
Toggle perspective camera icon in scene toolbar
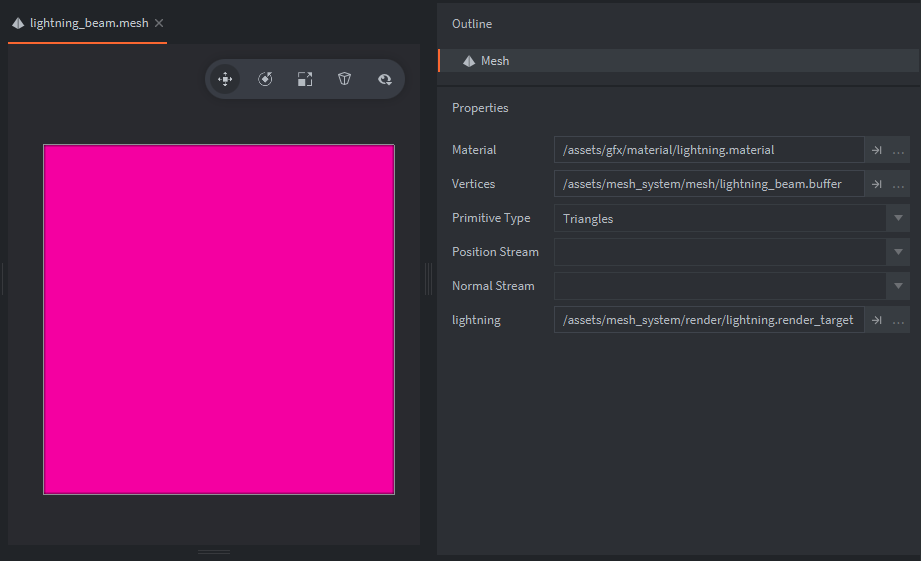(x=345, y=79)
